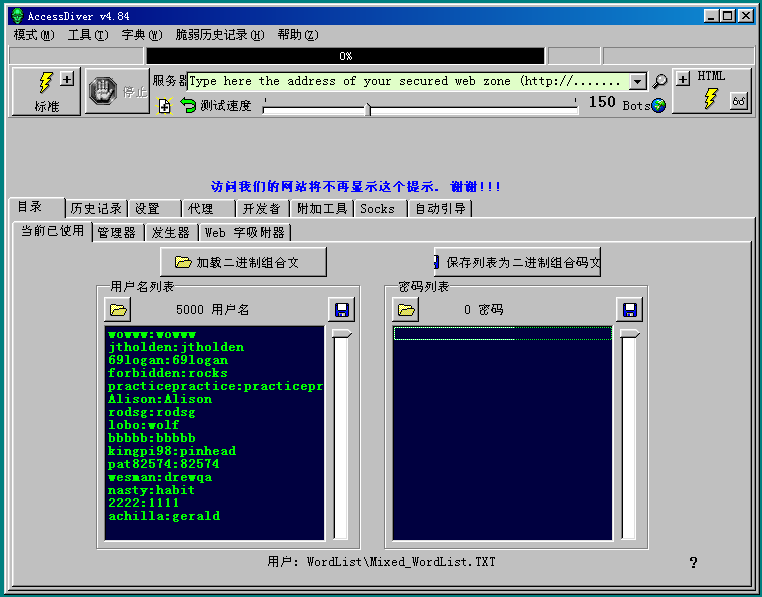Click inside the server address input field

pyautogui.click(x=408, y=81)
